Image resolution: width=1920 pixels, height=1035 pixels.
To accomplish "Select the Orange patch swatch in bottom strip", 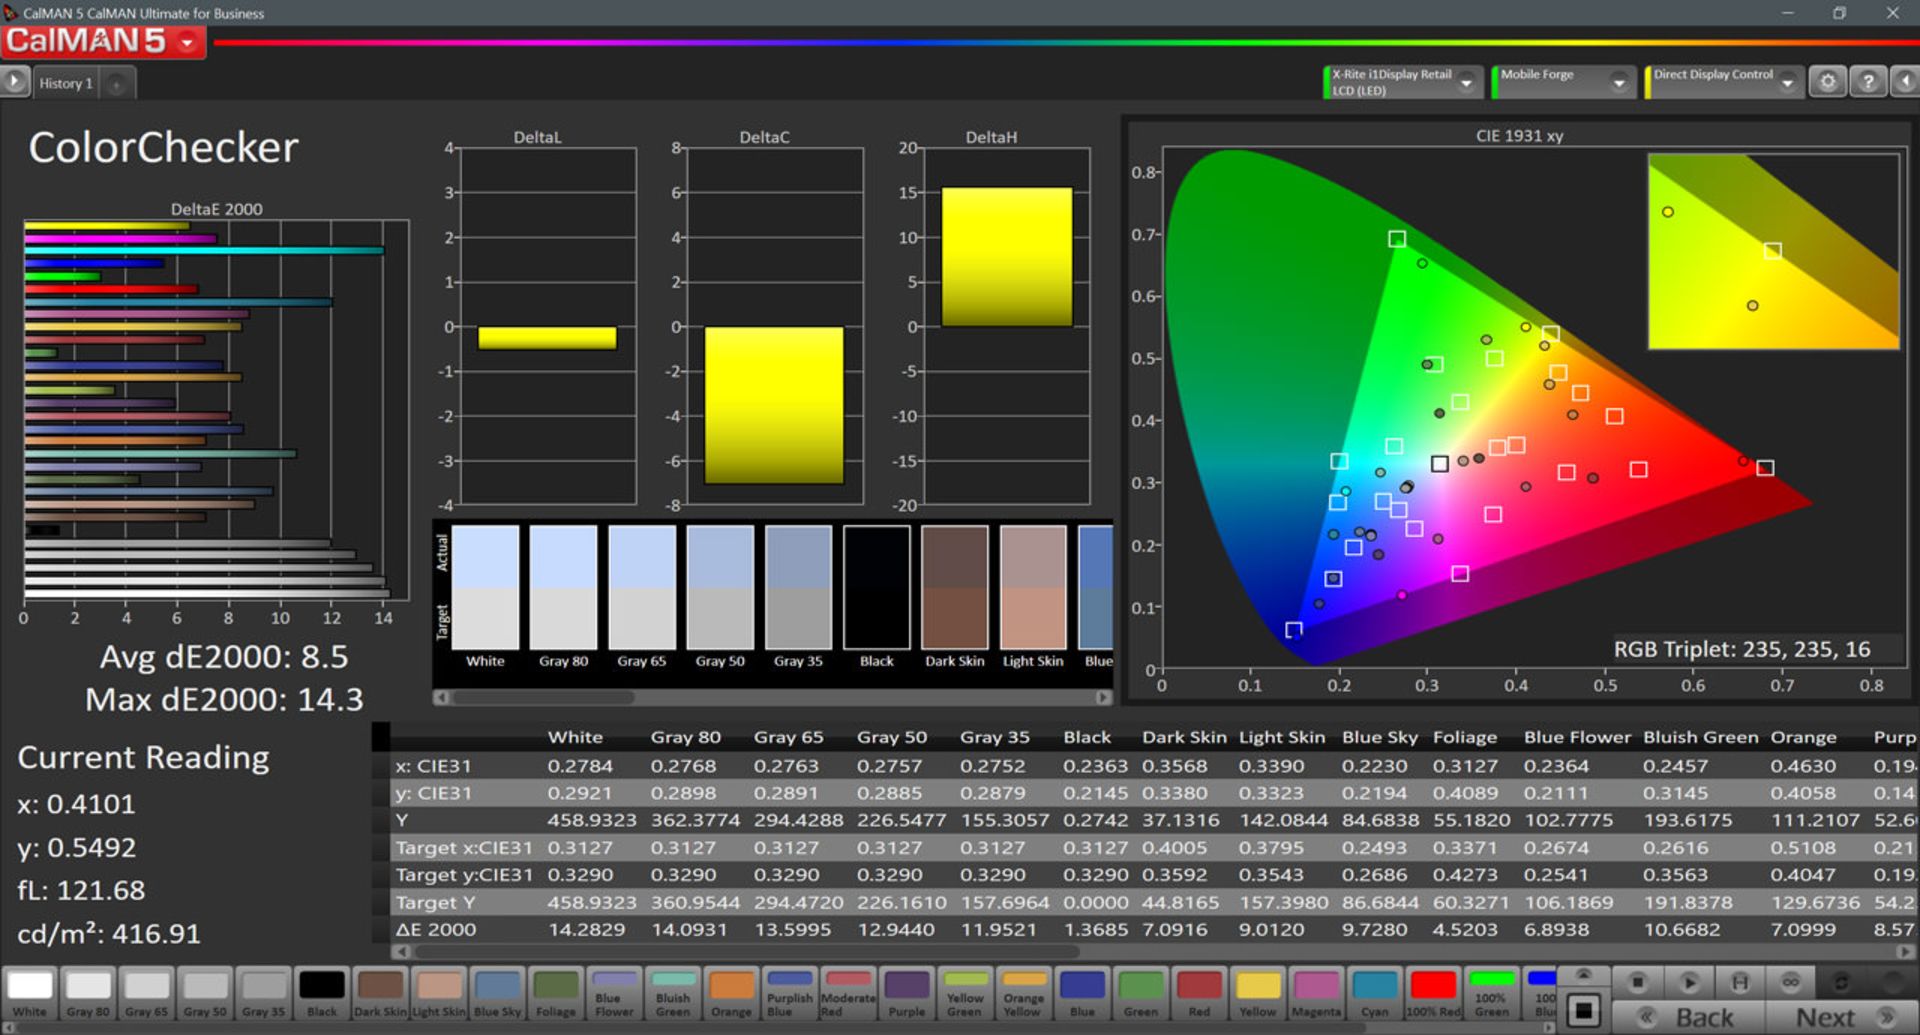I will [x=731, y=993].
